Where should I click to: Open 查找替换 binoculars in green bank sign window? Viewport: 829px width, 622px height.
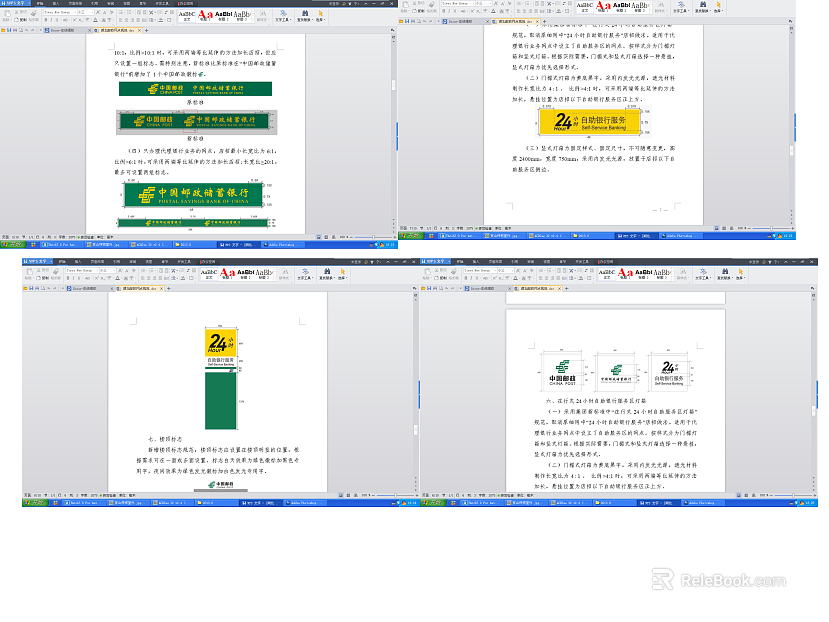[305, 15]
